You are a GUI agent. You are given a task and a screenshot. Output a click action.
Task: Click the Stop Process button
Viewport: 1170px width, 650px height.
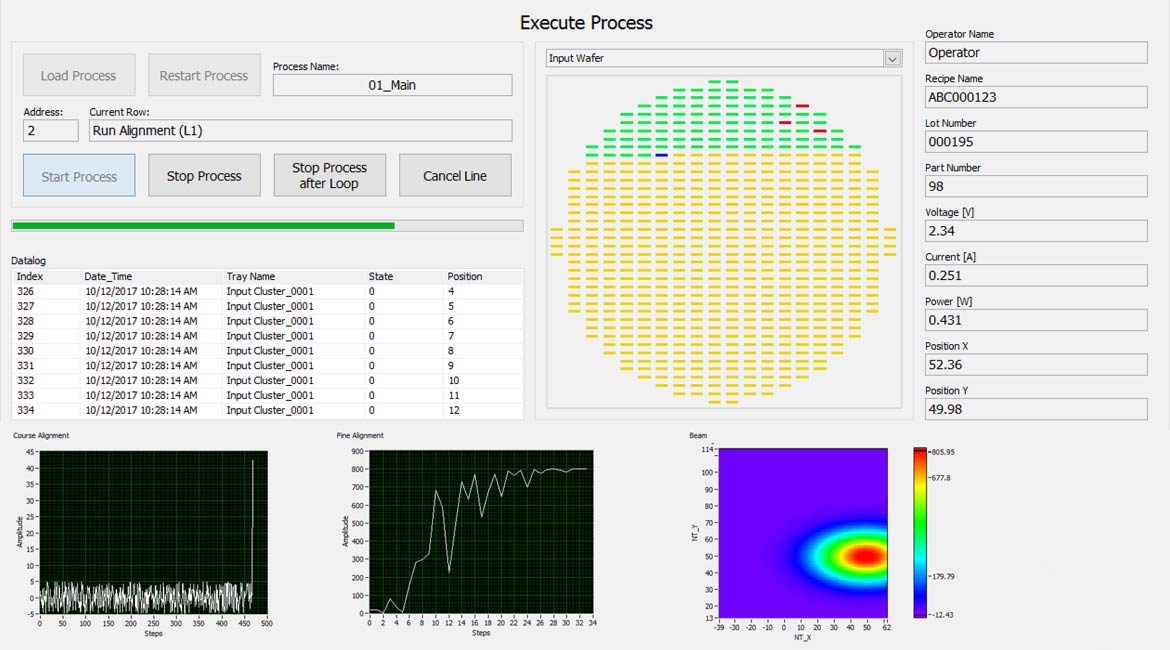[x=204, y=174]
